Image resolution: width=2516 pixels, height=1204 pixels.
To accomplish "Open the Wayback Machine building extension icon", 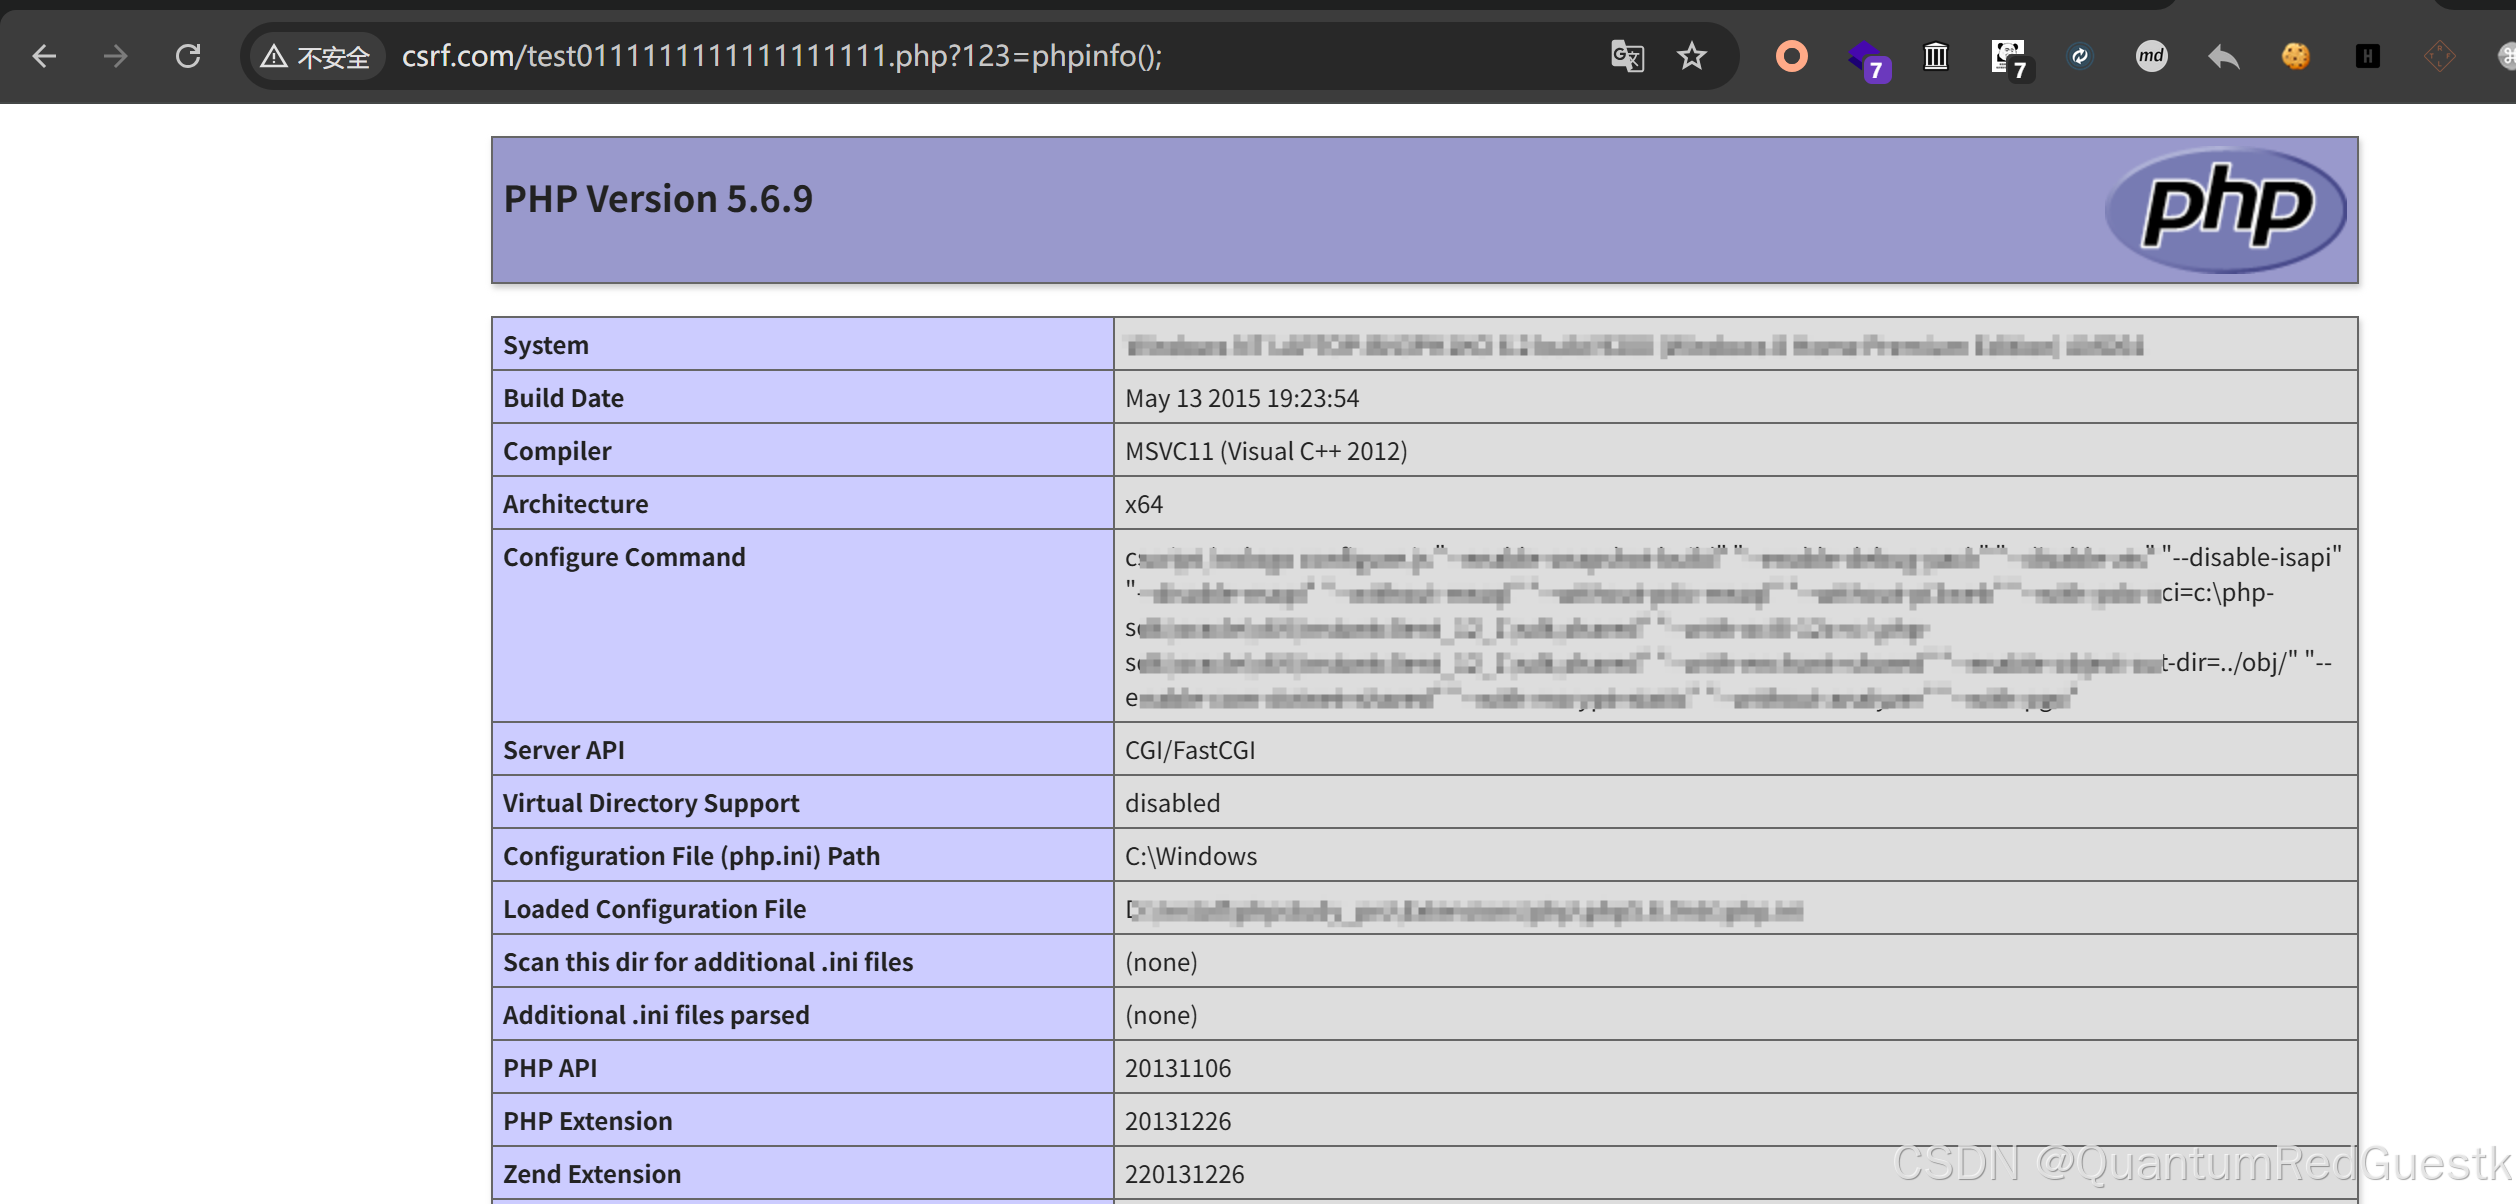I will (1936, 56).
